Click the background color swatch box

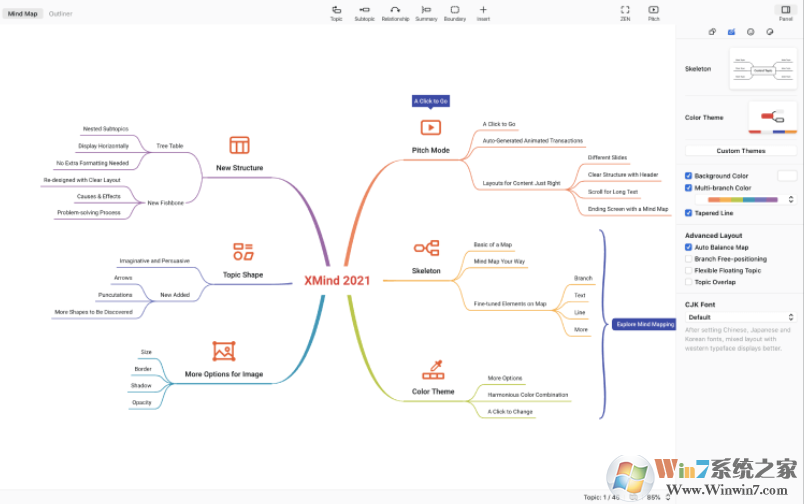pyautogui.click(x=787, y=176)
